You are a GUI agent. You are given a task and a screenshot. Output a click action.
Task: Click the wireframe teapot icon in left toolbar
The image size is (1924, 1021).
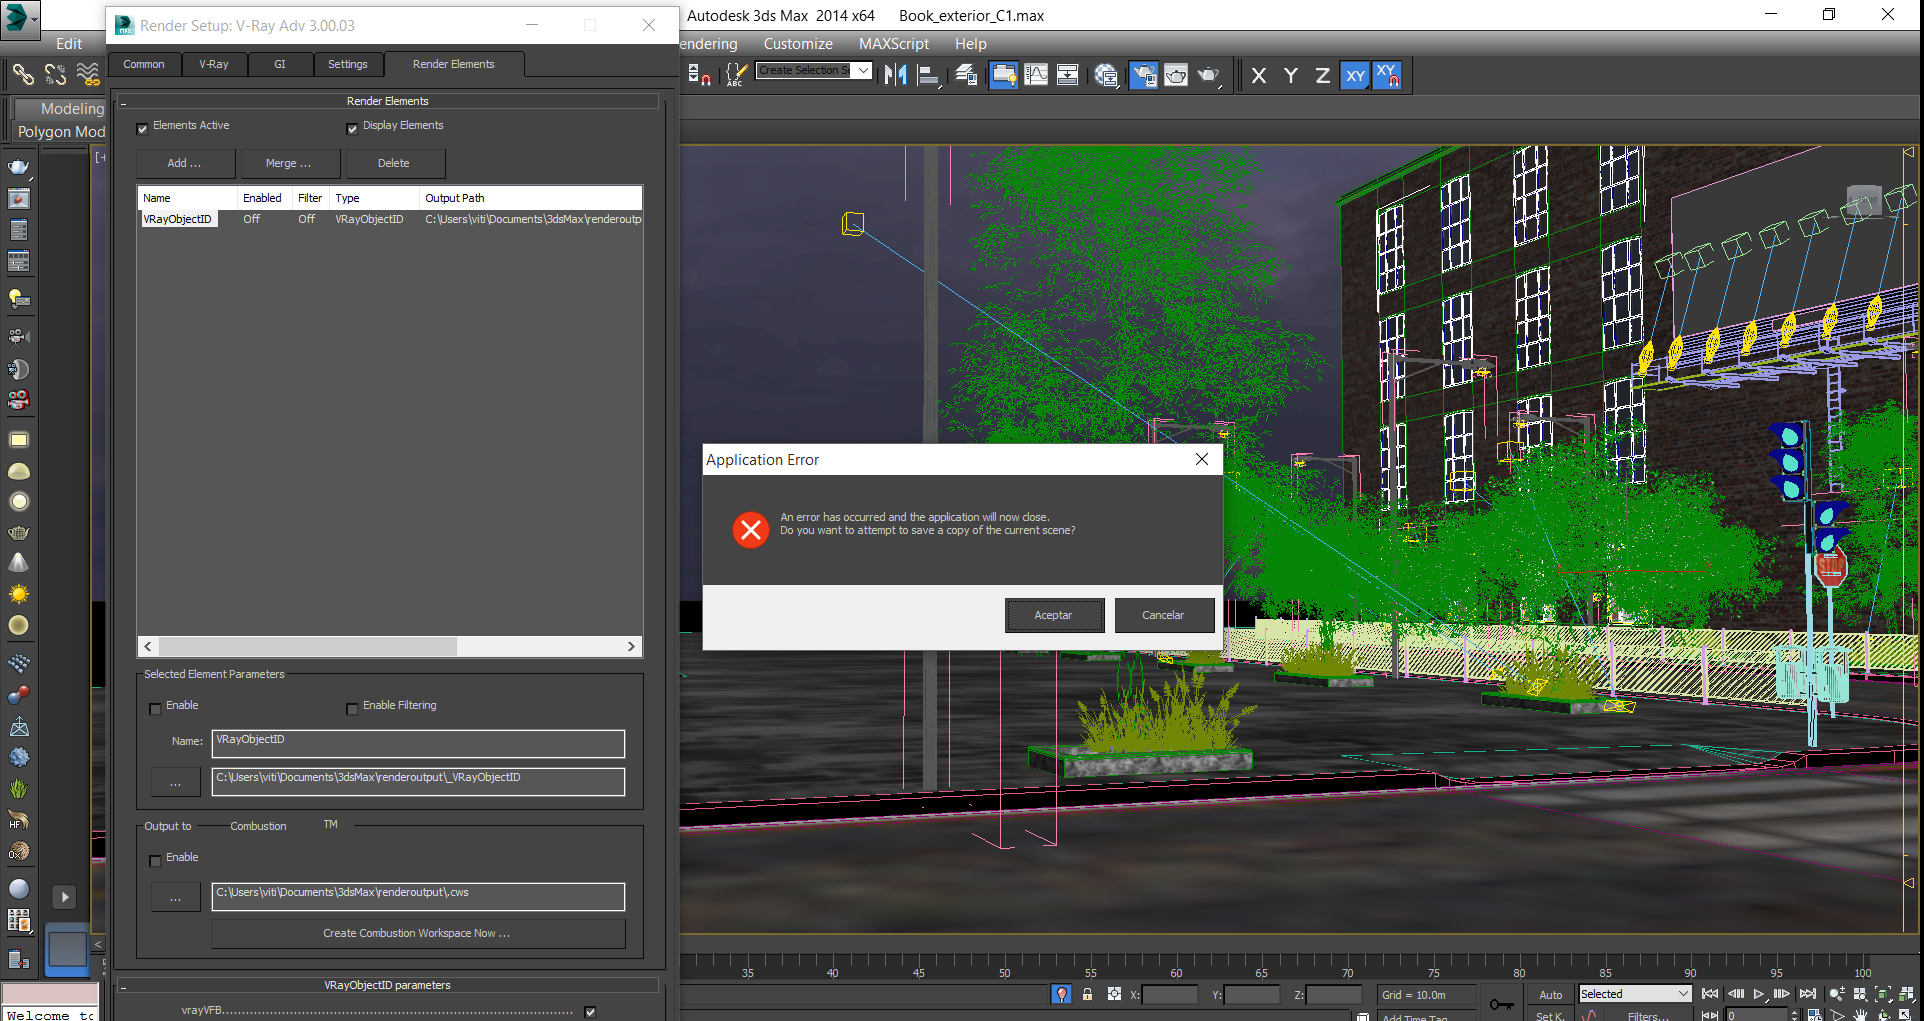(19, 533)
